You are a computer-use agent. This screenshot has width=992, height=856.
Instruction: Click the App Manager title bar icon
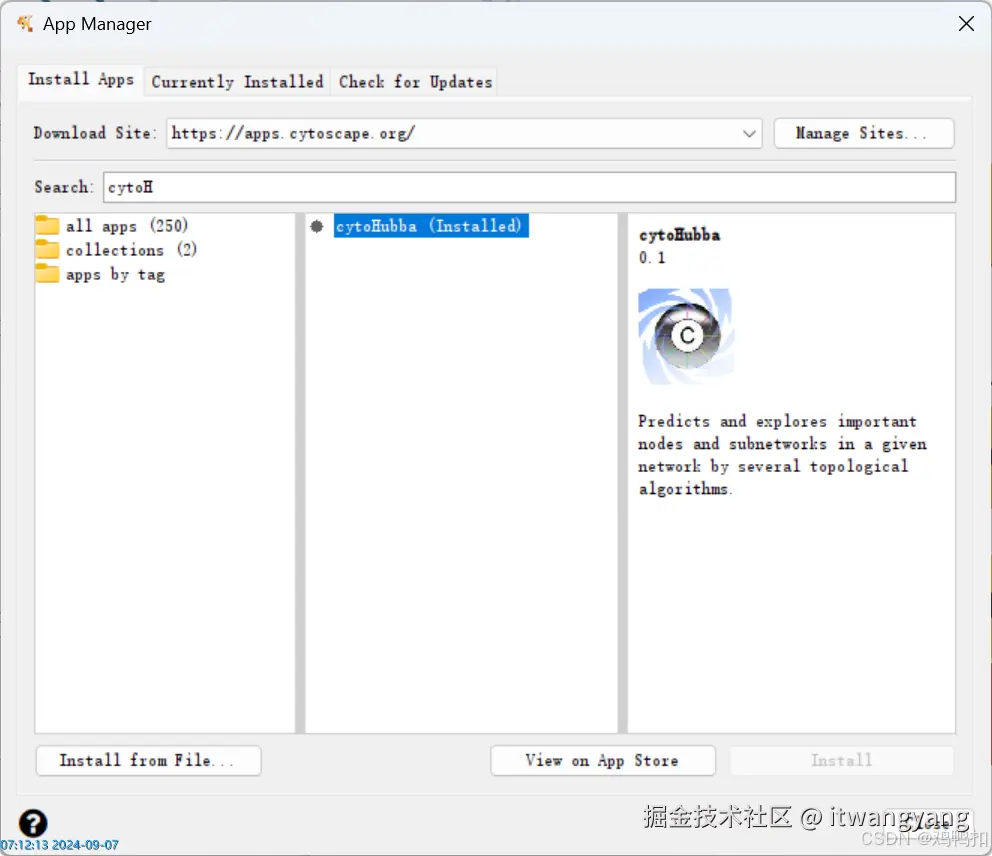[x=25, y=24]
